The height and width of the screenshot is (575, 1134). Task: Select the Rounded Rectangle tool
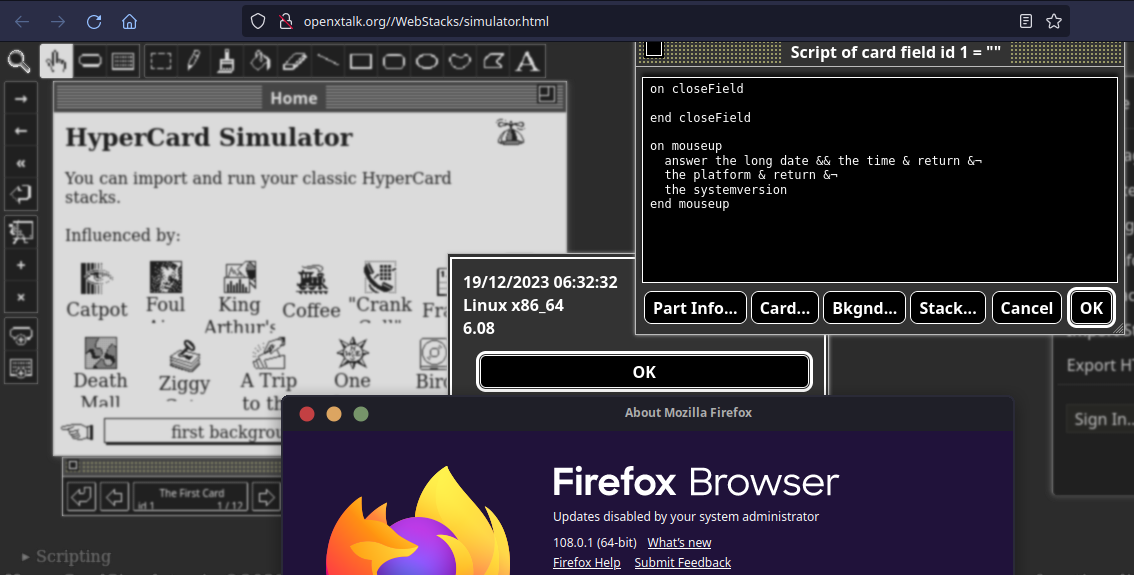[393, 61]
